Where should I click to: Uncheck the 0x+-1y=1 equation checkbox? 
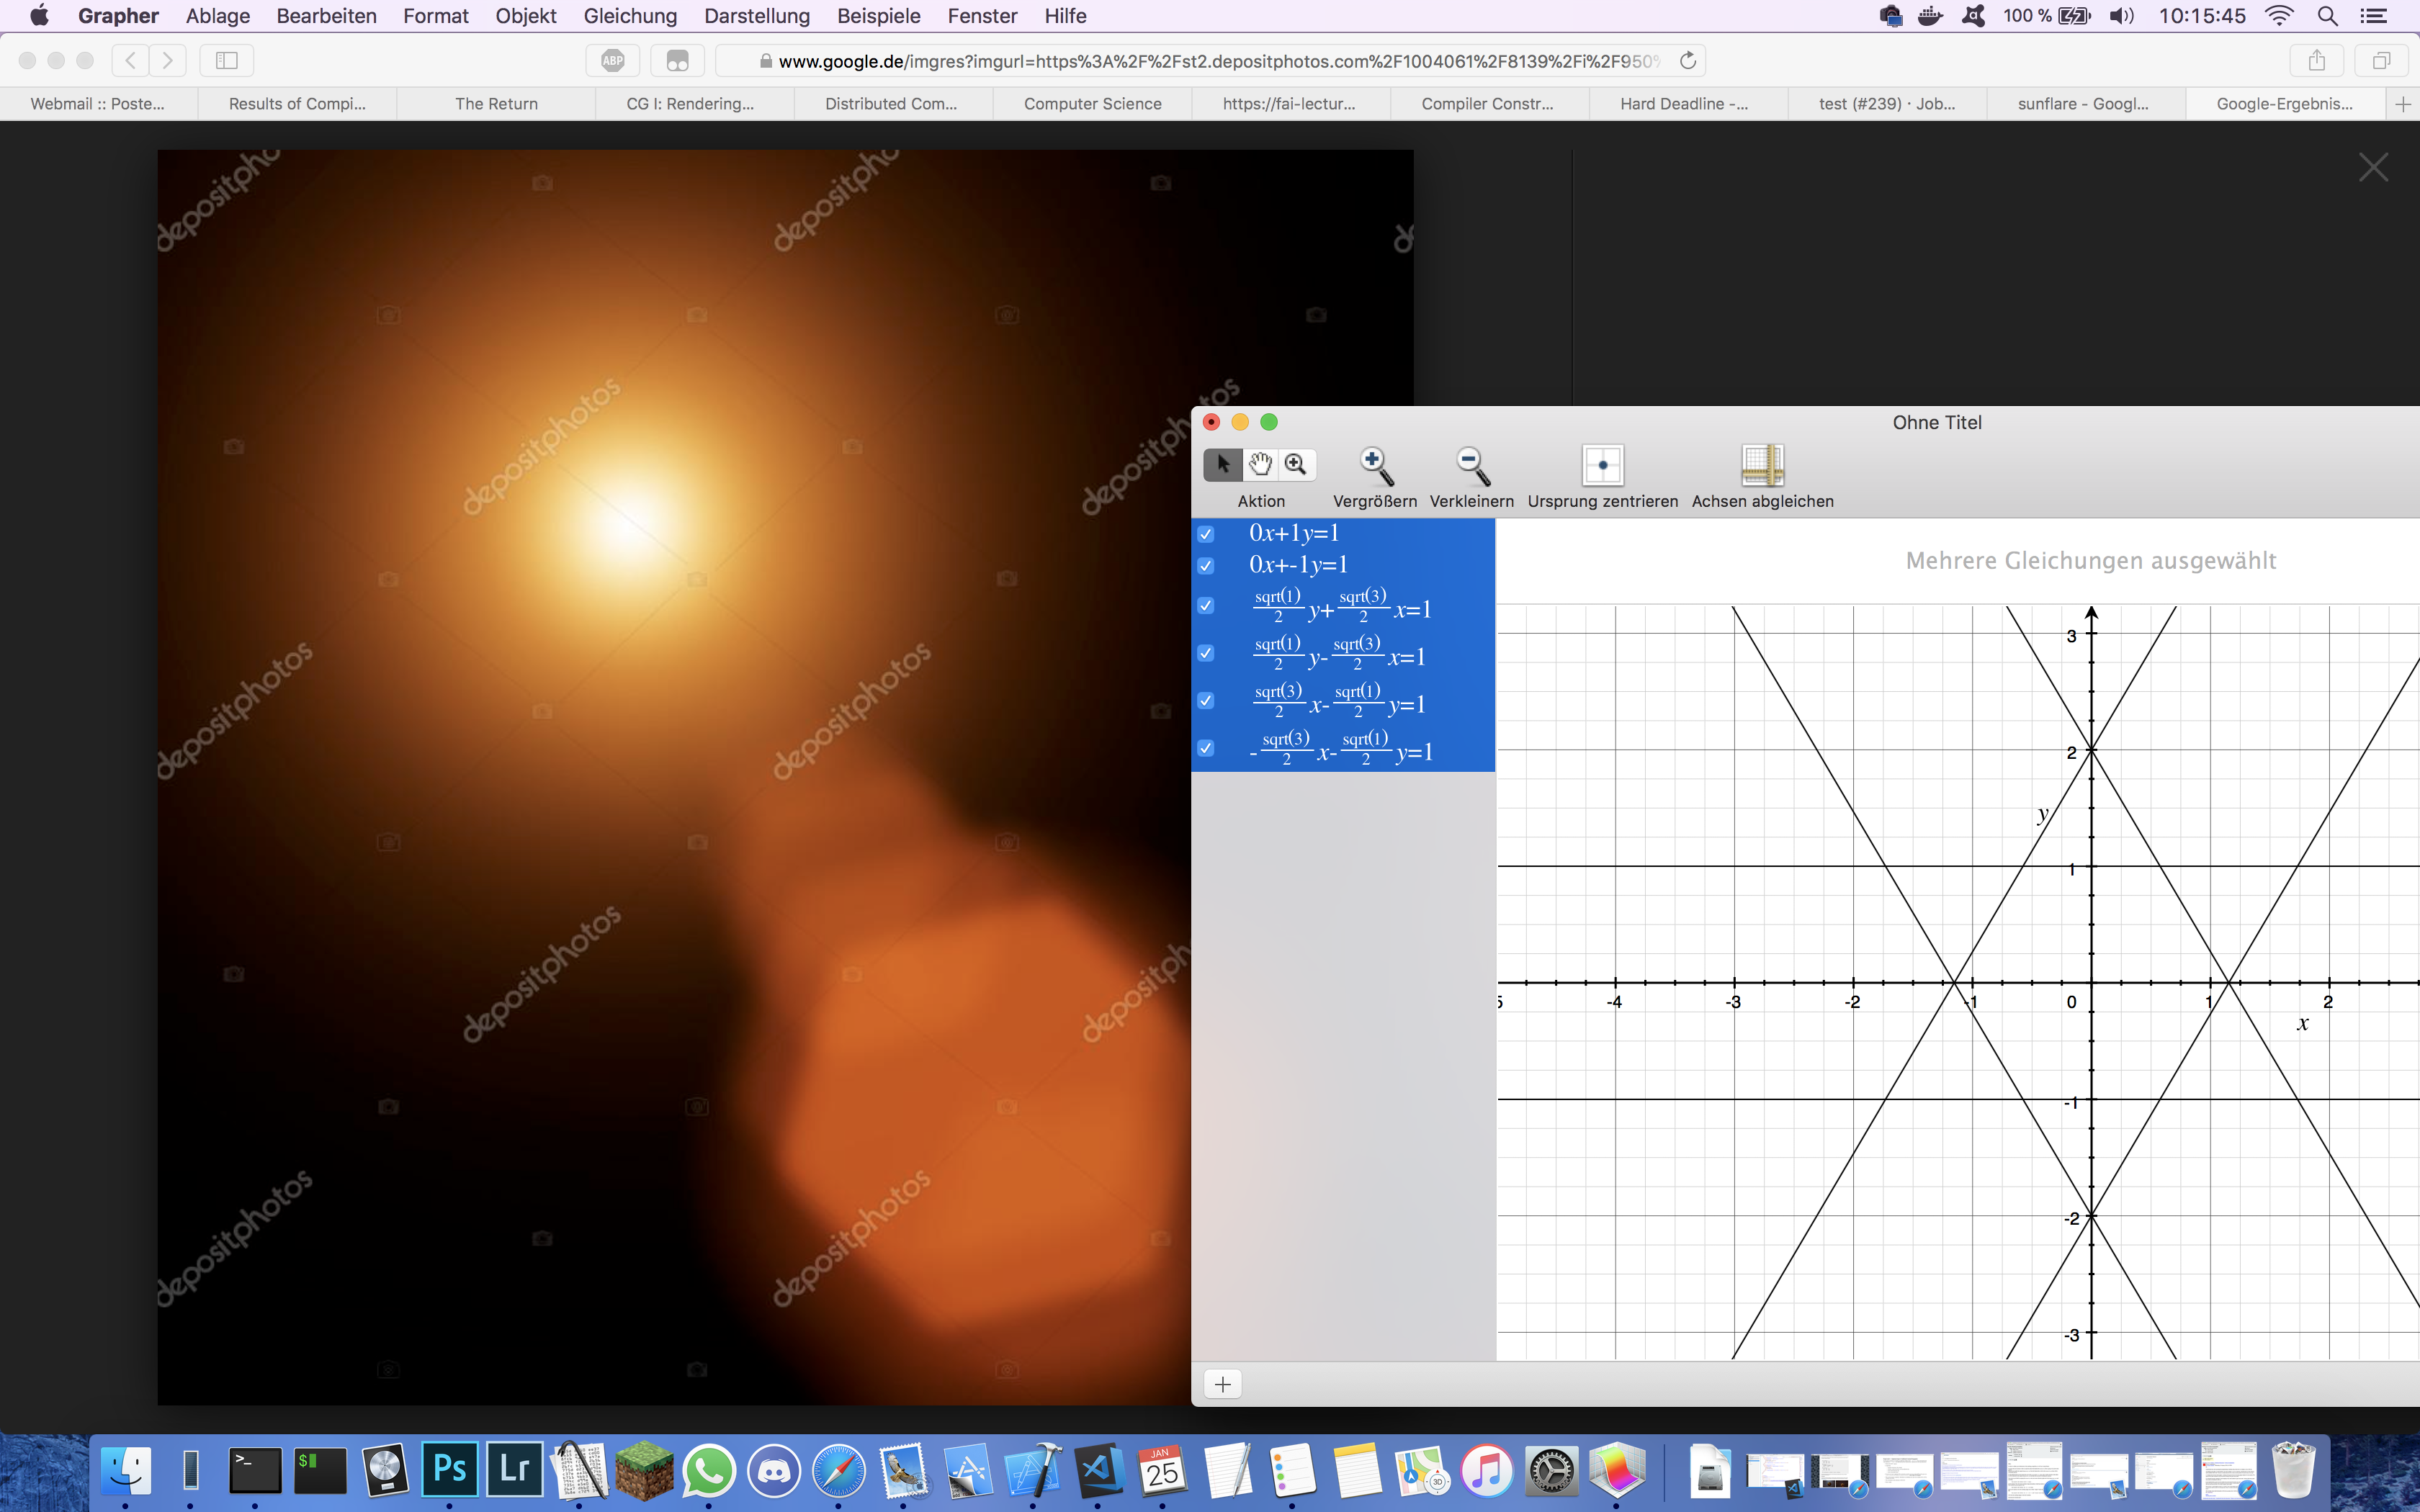[x=1206, y=566]
